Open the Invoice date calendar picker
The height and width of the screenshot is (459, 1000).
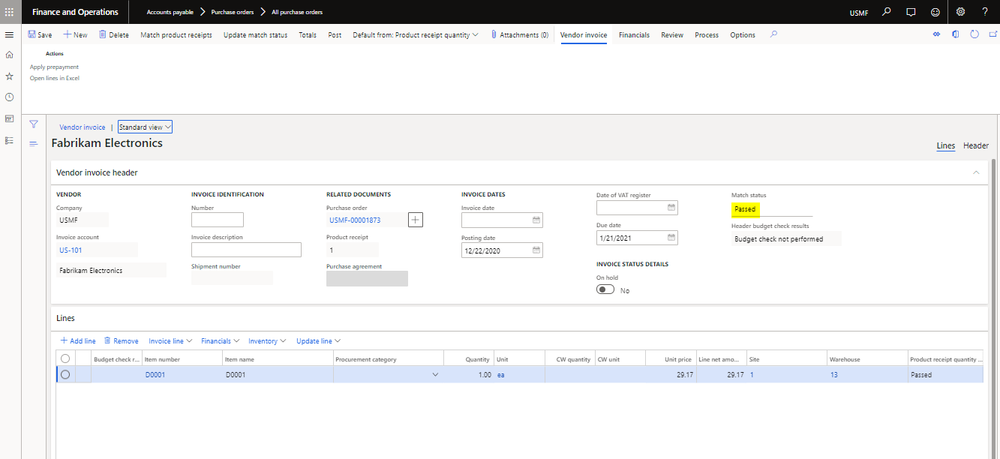point(536,220)
